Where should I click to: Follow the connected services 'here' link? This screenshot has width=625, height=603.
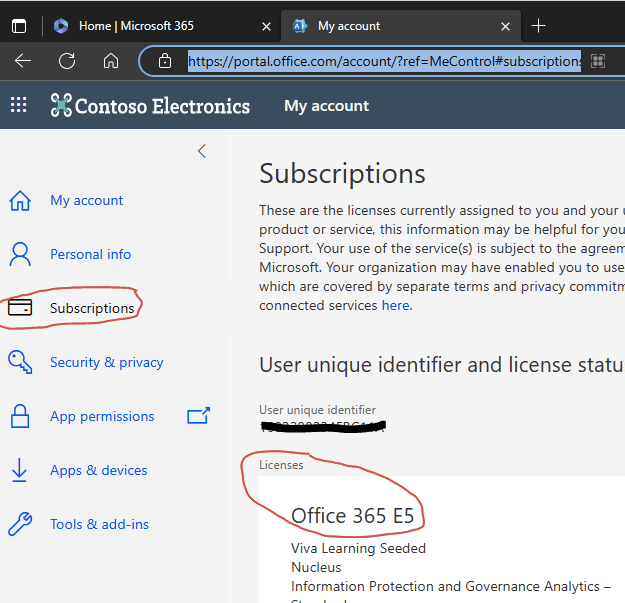click(397, 305)
